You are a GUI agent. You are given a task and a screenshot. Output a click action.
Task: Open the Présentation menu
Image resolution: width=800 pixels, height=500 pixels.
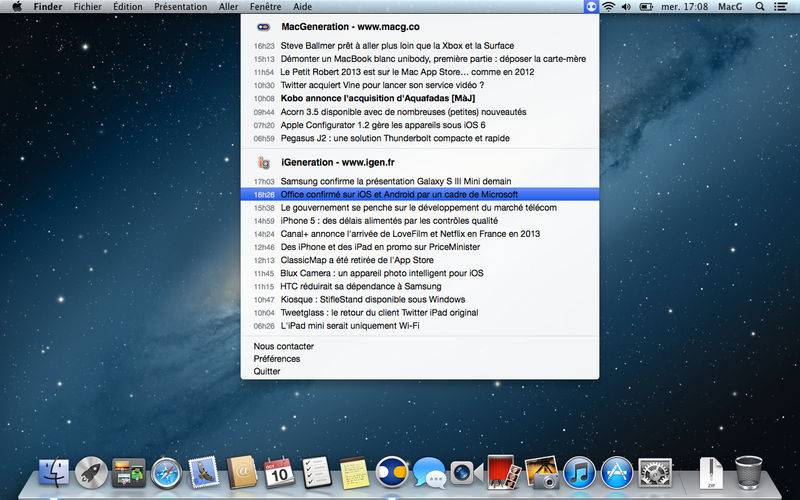[x=181, y=7]
